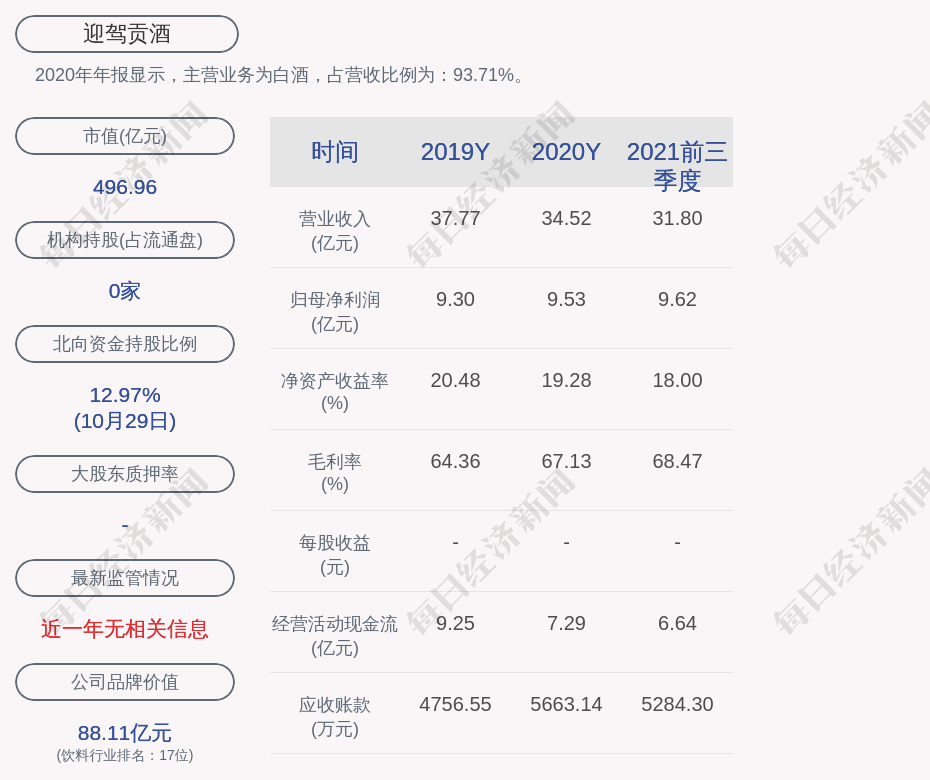The image size is (930, 780).
Task: Click the 营业收入(亿元) row label
Action: click(335, 231)
